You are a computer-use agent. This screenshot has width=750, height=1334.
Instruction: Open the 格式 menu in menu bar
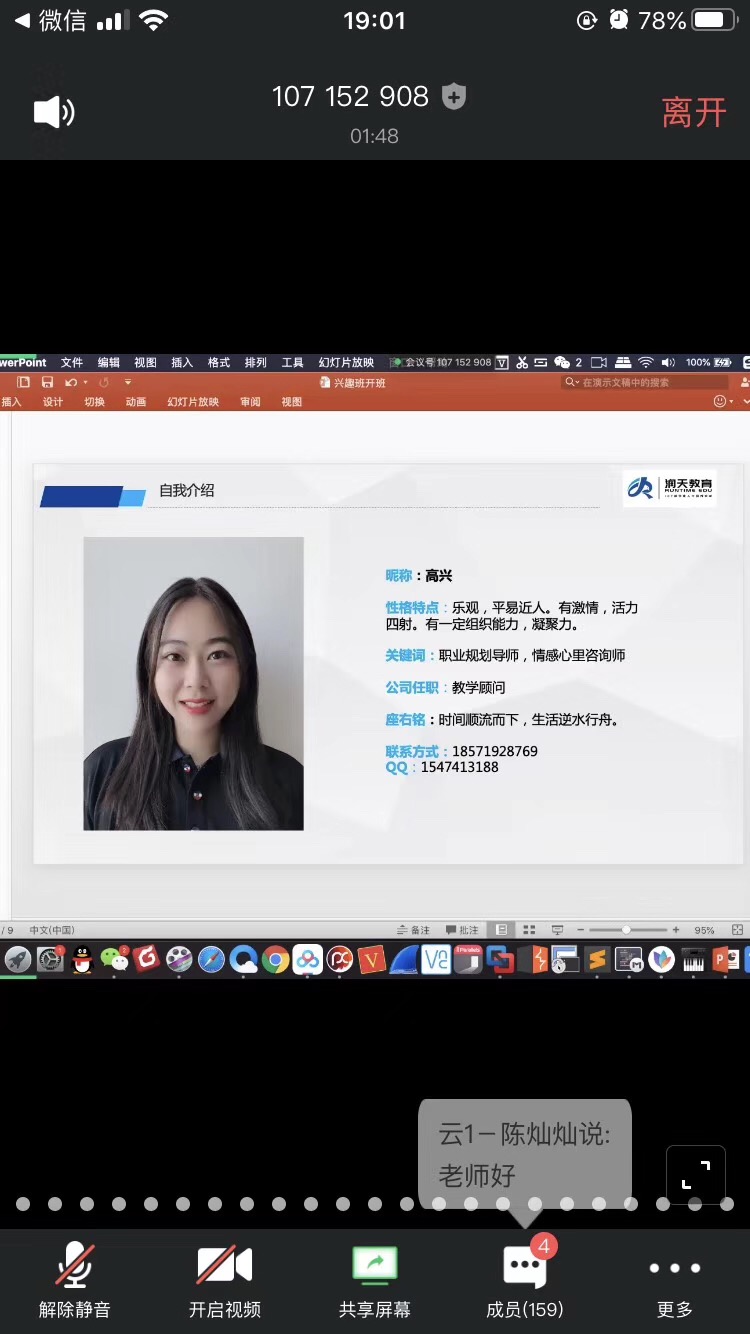[219, 362]
